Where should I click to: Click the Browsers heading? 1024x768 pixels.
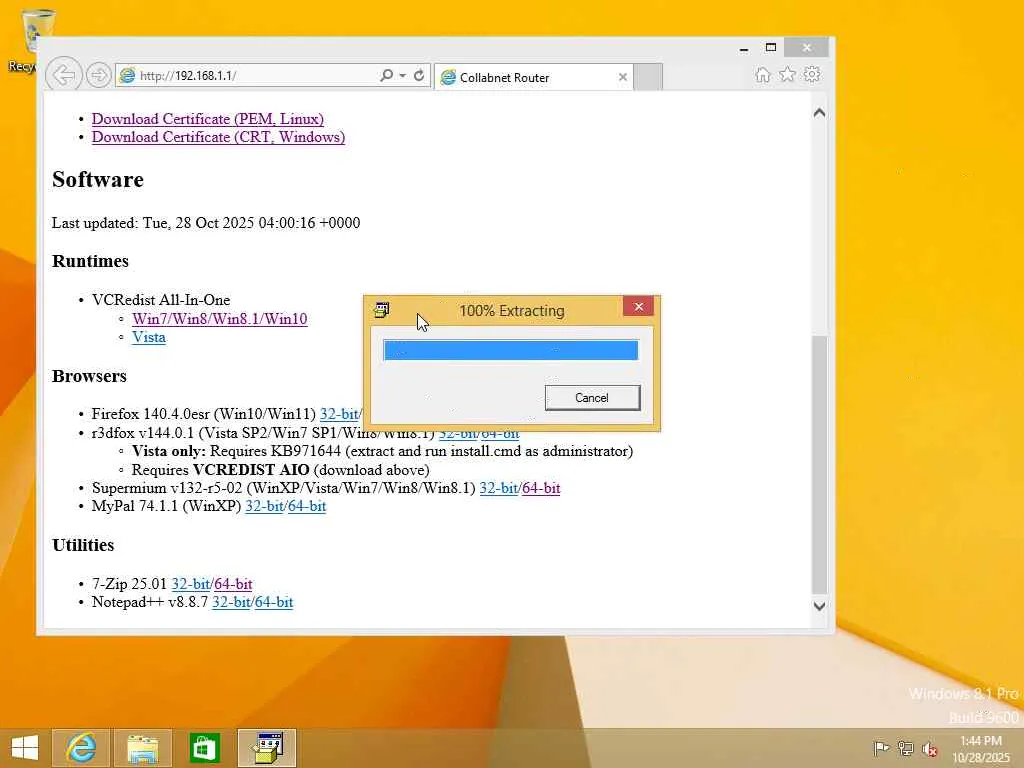coord(89,376)
